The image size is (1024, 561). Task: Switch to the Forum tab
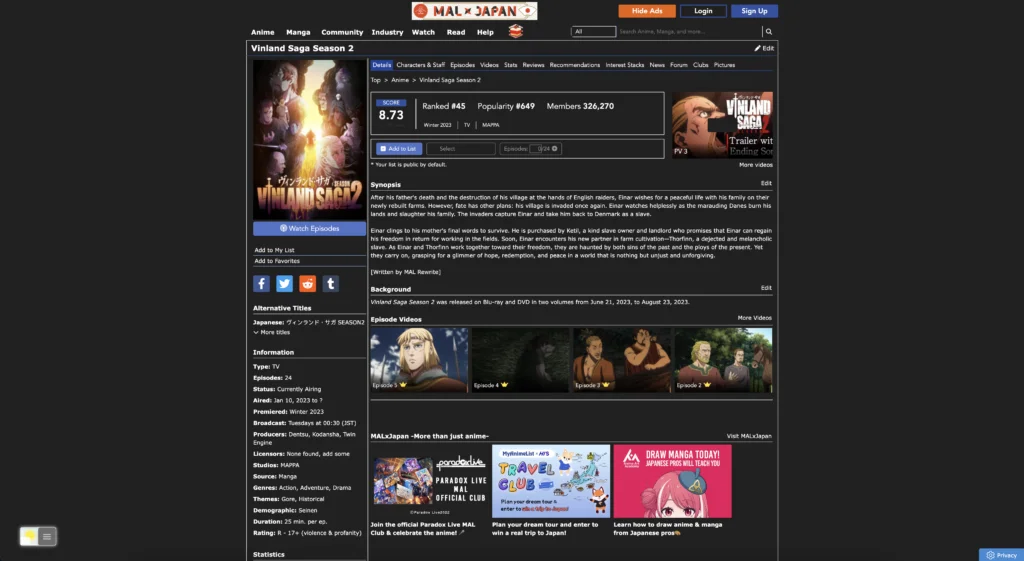pos(679,65)
